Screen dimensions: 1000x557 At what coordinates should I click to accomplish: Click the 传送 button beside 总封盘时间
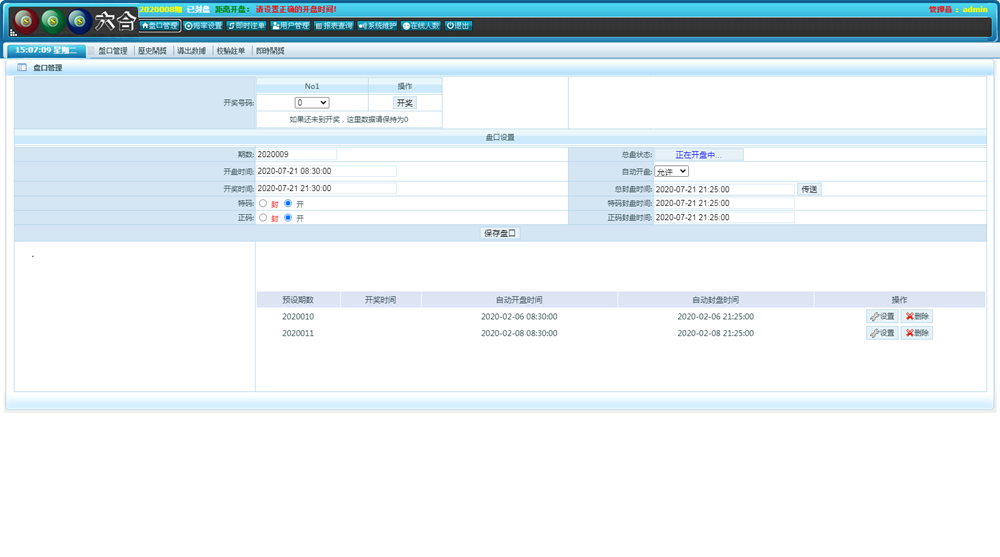pyautogui.click(x=809, y=189)
